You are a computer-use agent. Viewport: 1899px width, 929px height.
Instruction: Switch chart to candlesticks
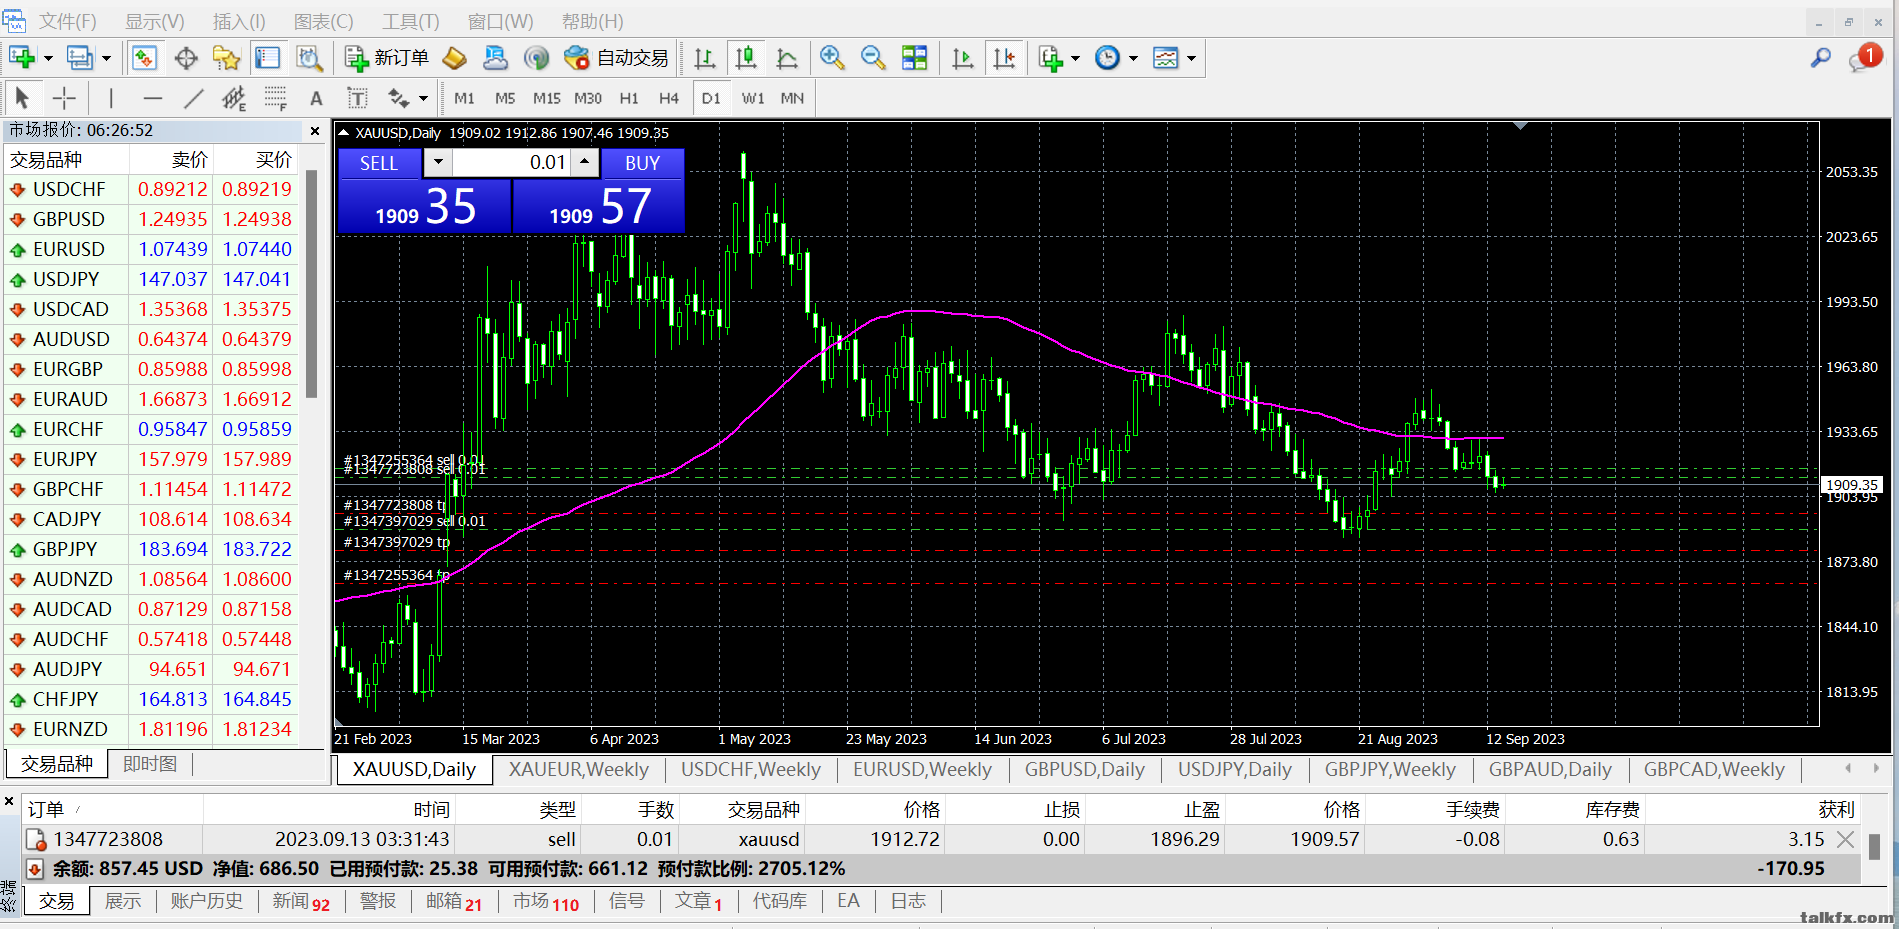746,58
